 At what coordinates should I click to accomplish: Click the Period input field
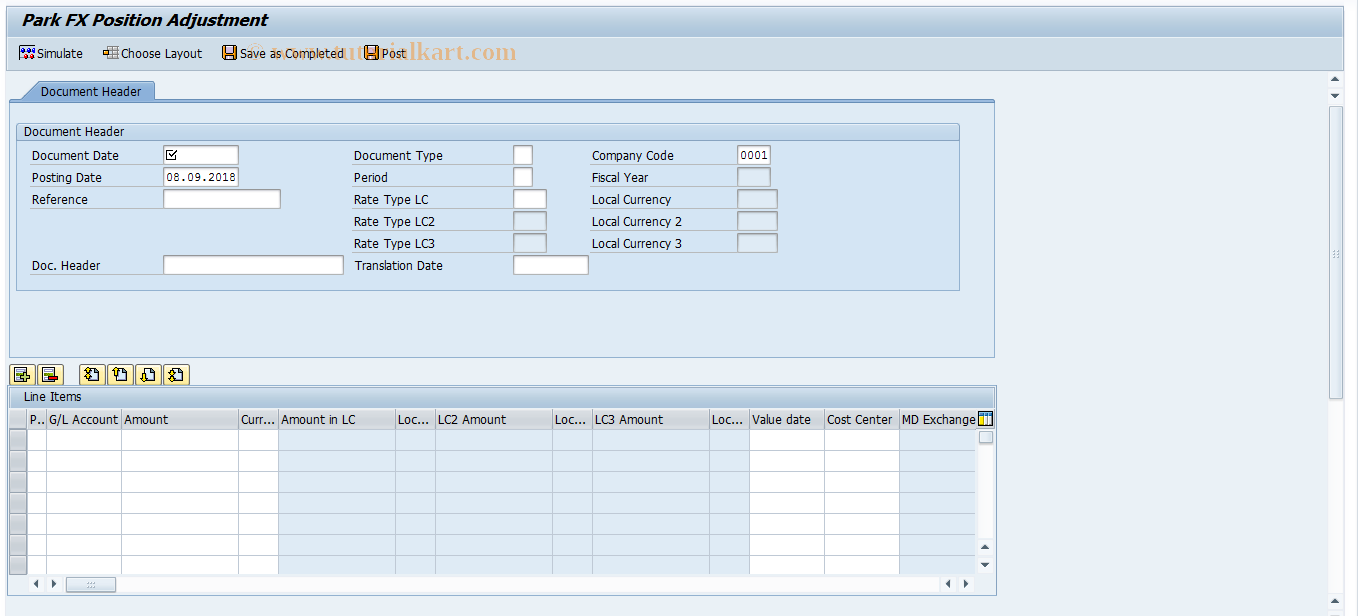coord(523,177)
